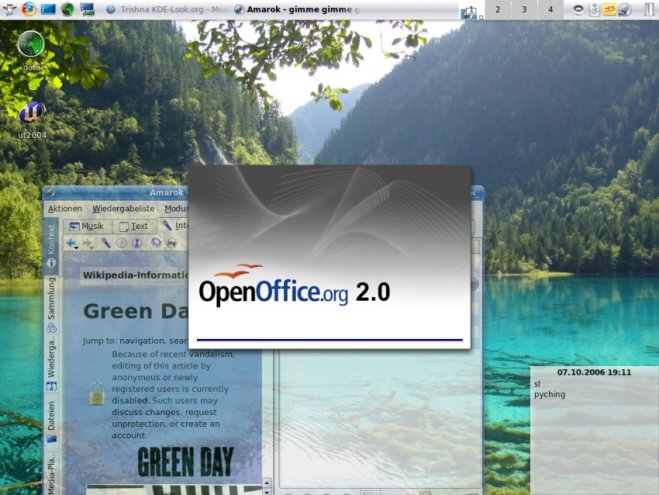The width and height of the screenshot is (659, 495).
Task: Switch to virtual desktop 1 in pager
Action: (x=472, y=10)
